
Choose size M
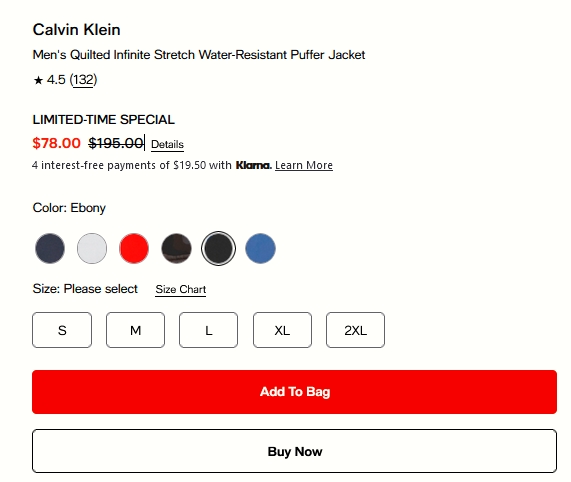135,330
